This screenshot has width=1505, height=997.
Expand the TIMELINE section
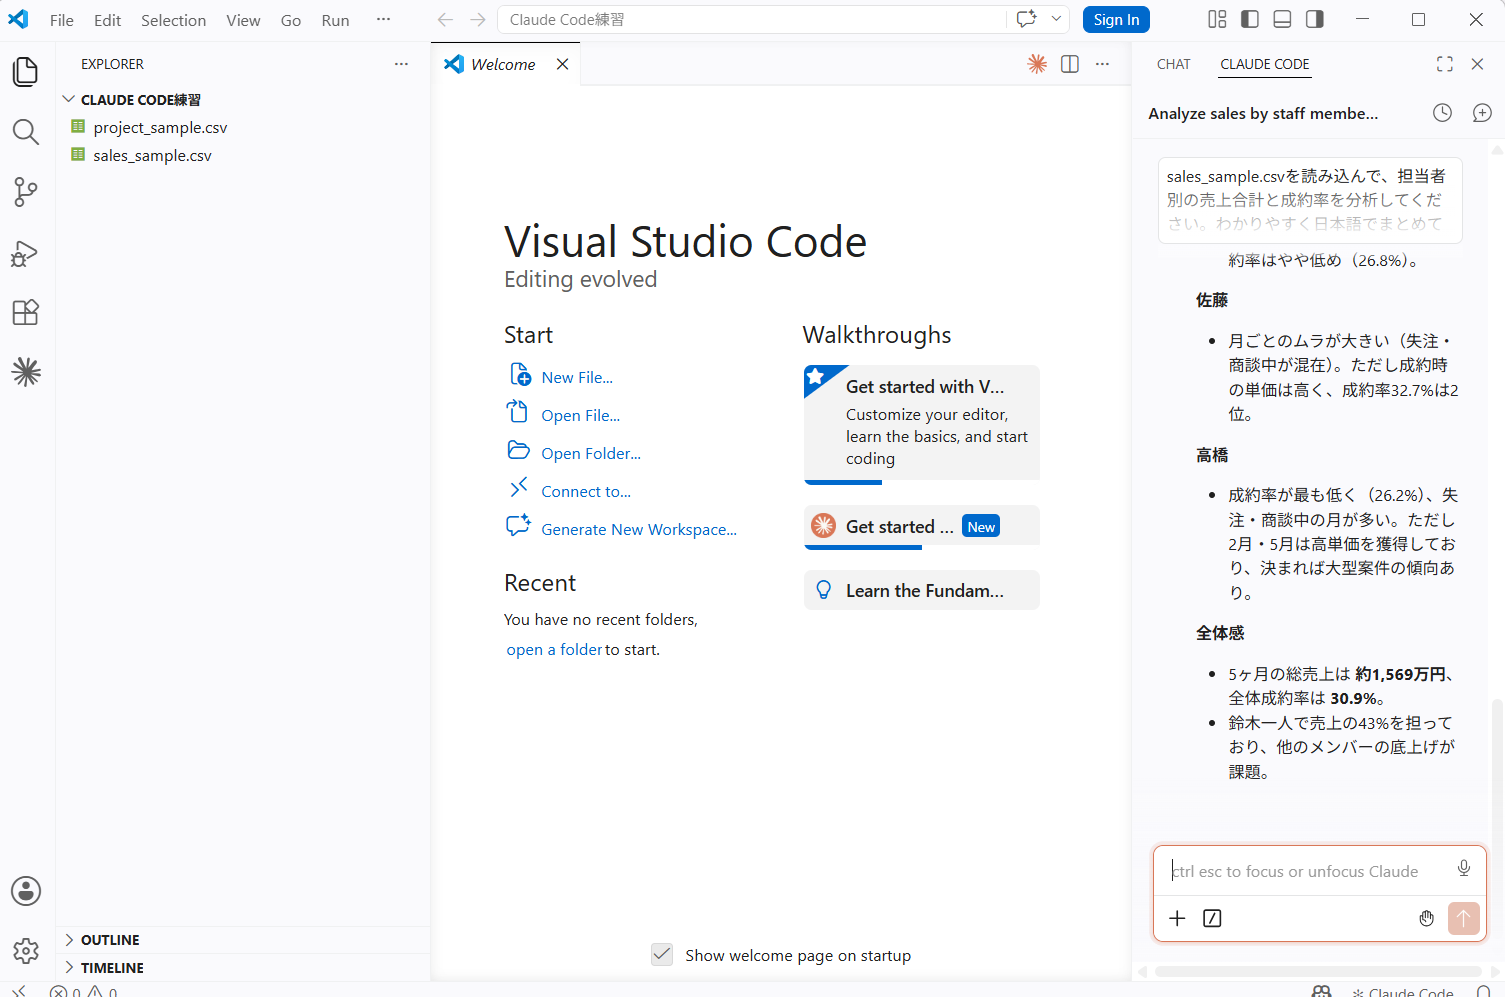pos(243,968)
